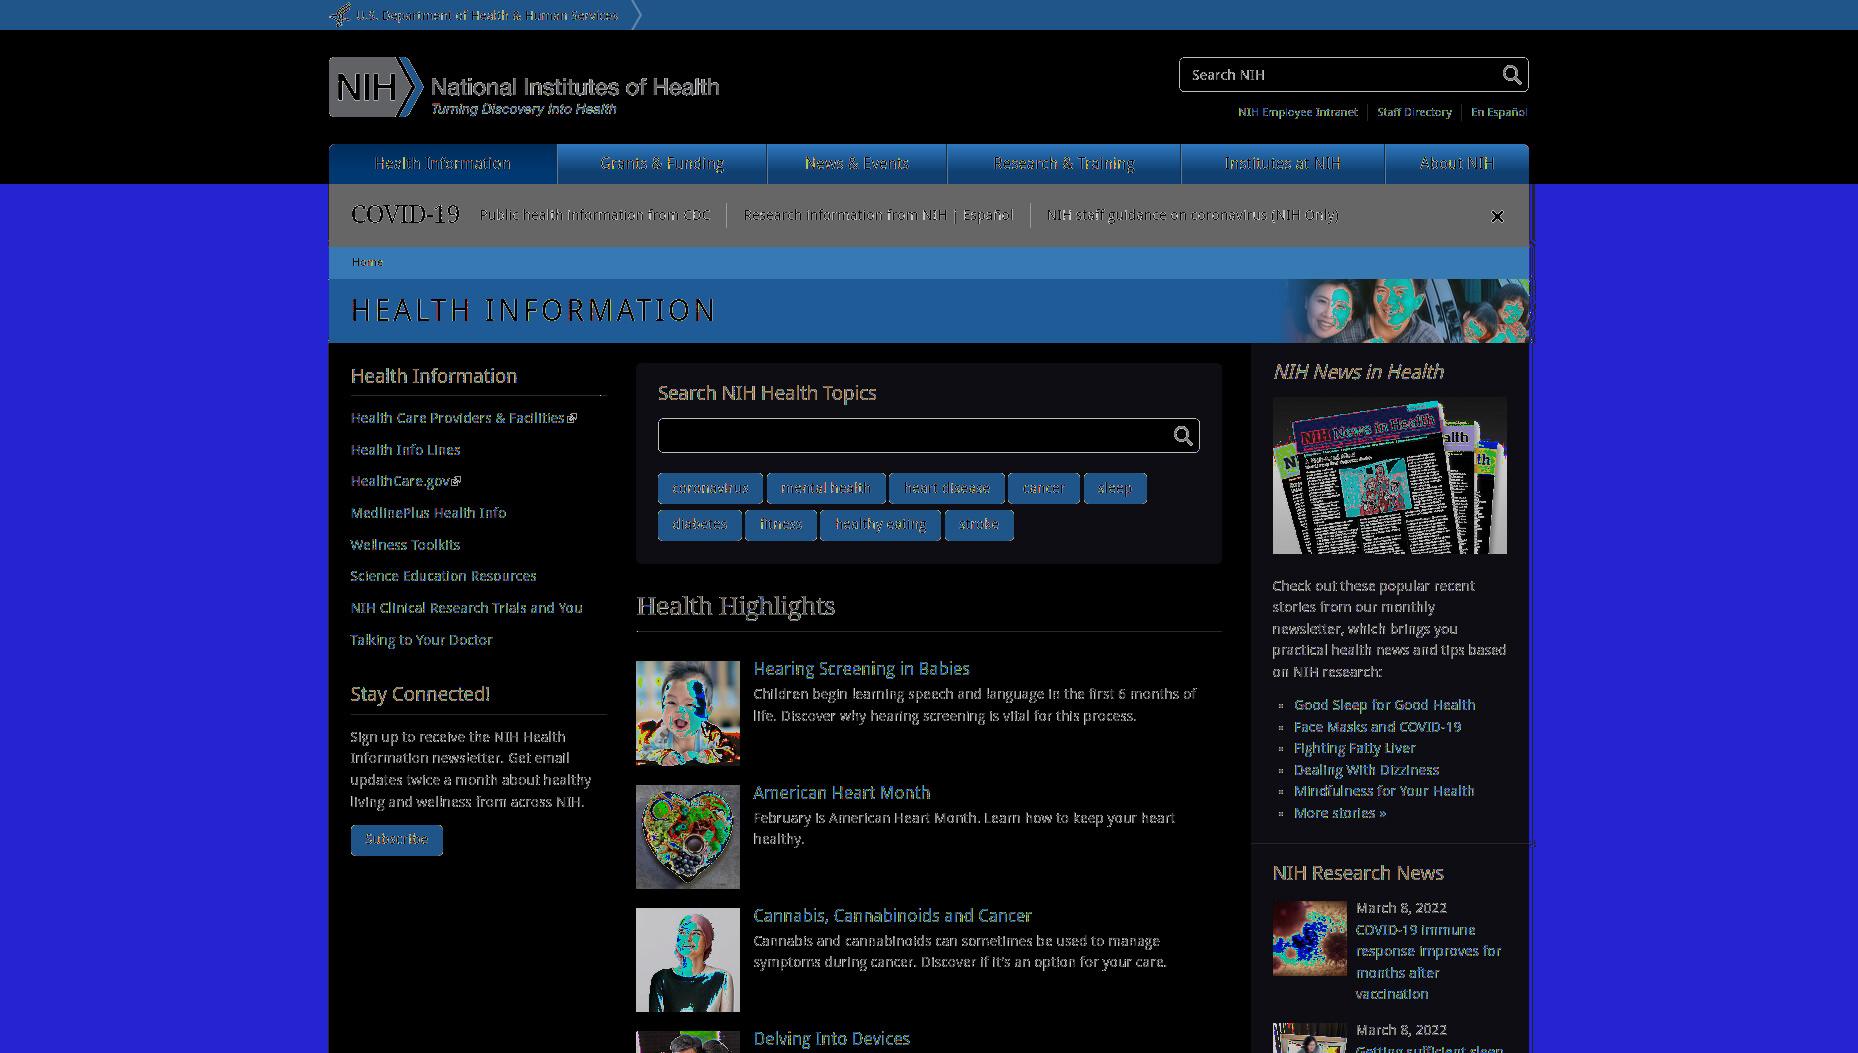
Task: Click the baby photo thumbnail
Action: 688,713
